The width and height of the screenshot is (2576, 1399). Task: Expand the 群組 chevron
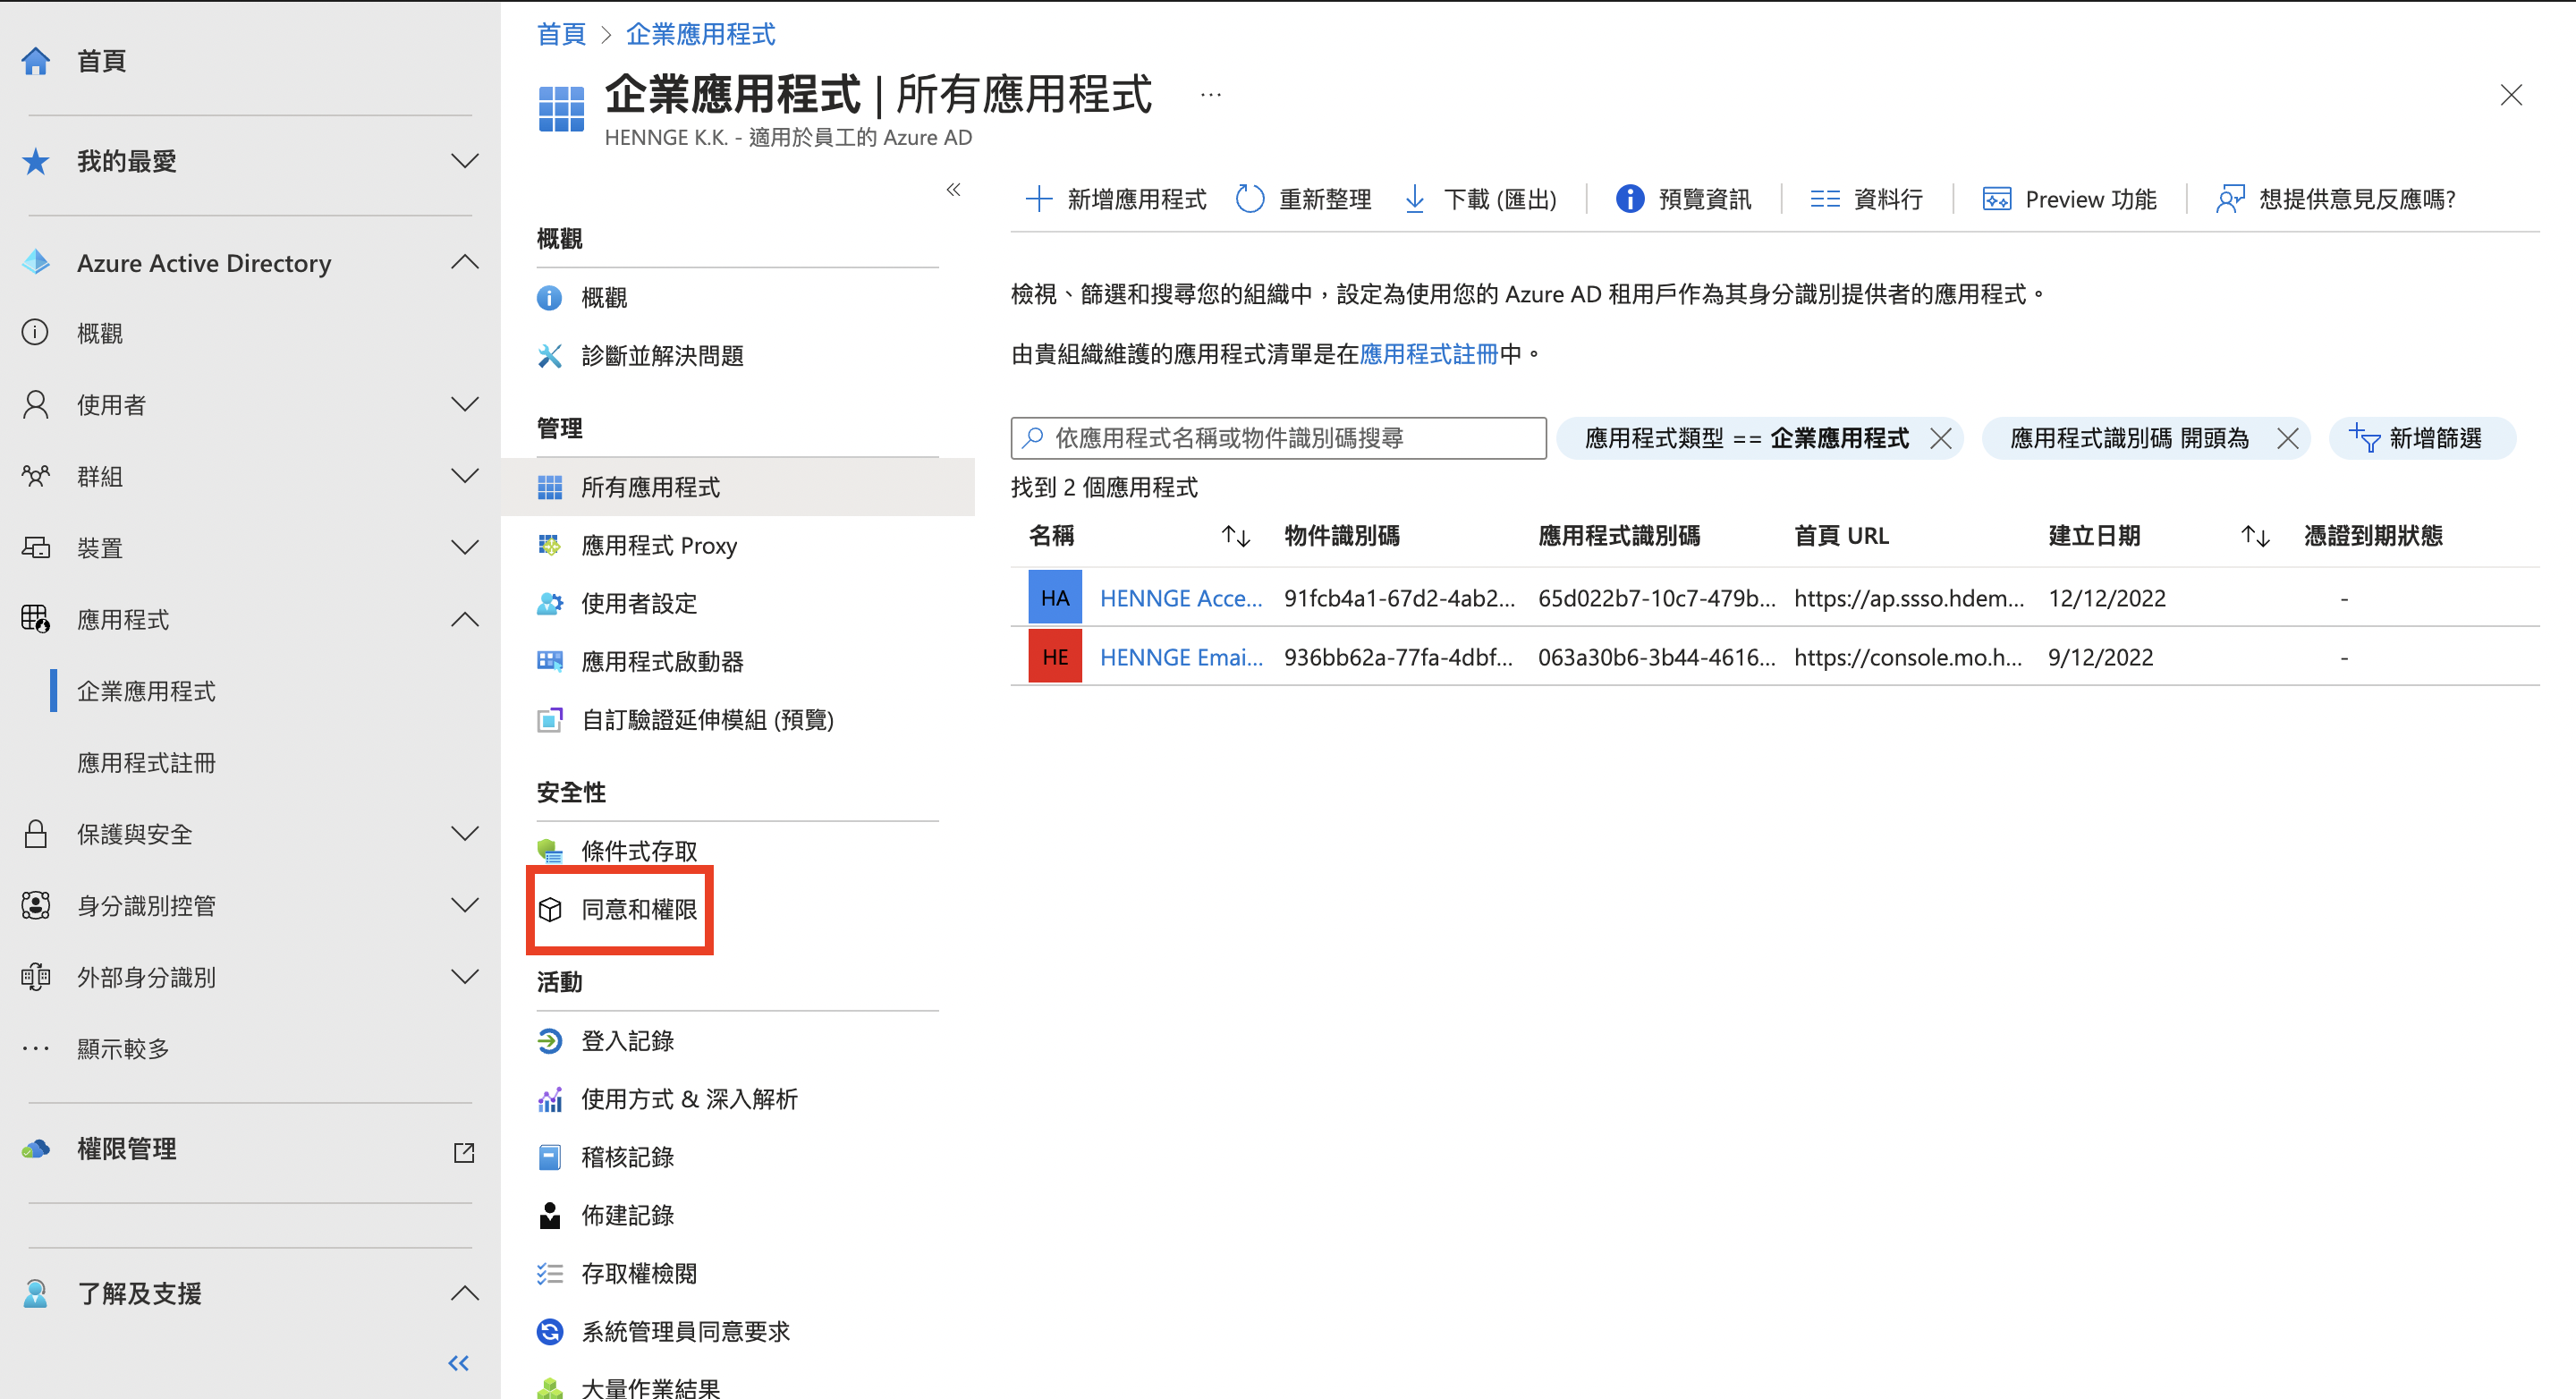coord(465,476)
